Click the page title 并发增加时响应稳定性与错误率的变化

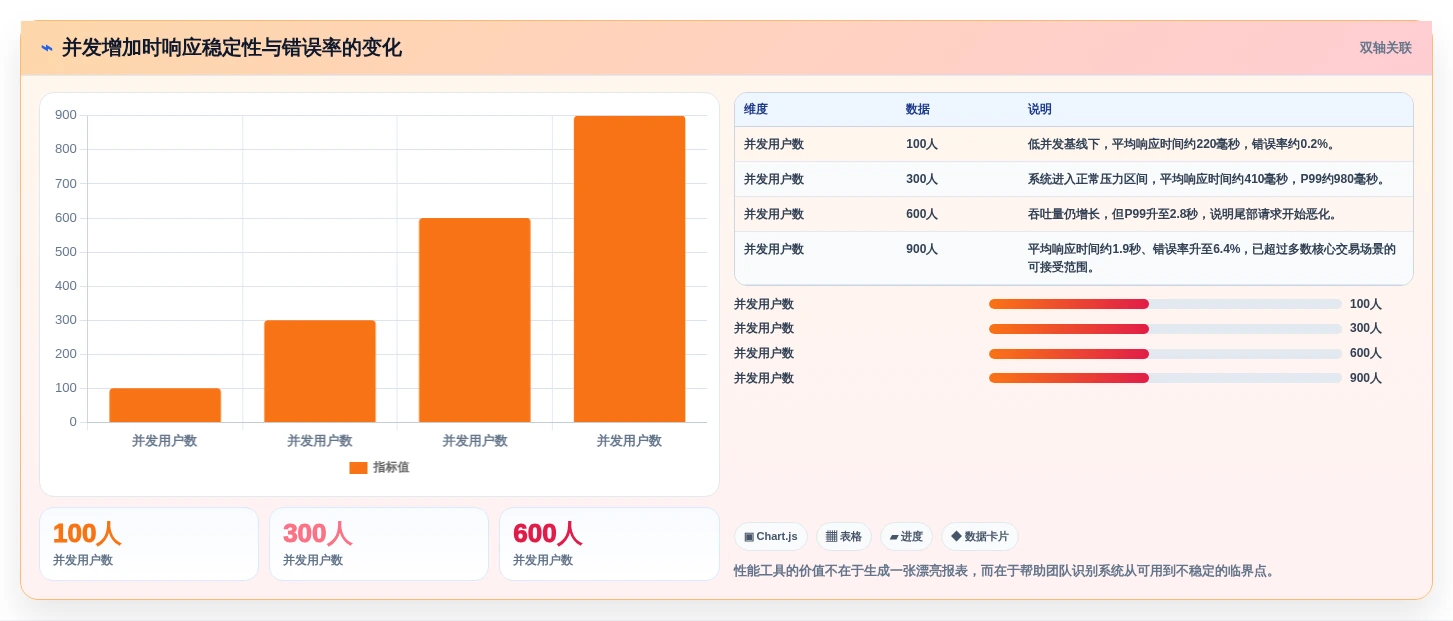point(232,48)
